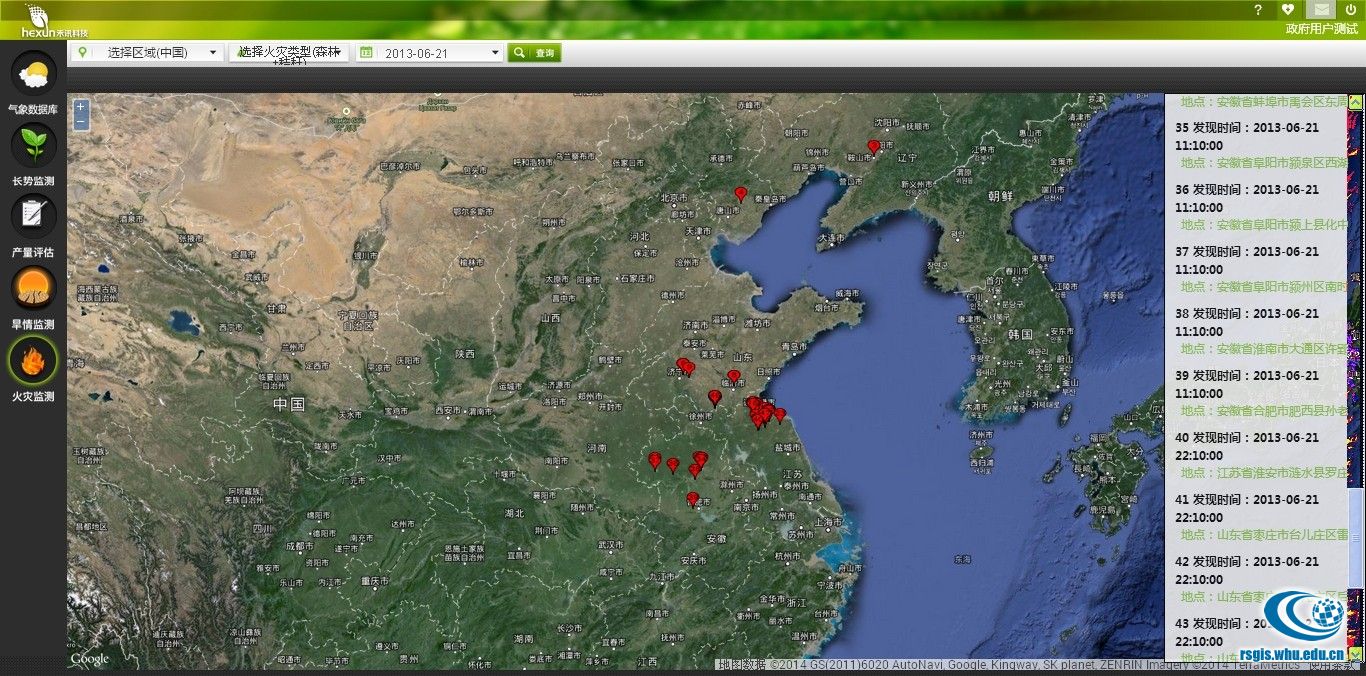The image size is (1366, 676).
Task: Click the green 查询 search button
Action: (534, 52)
